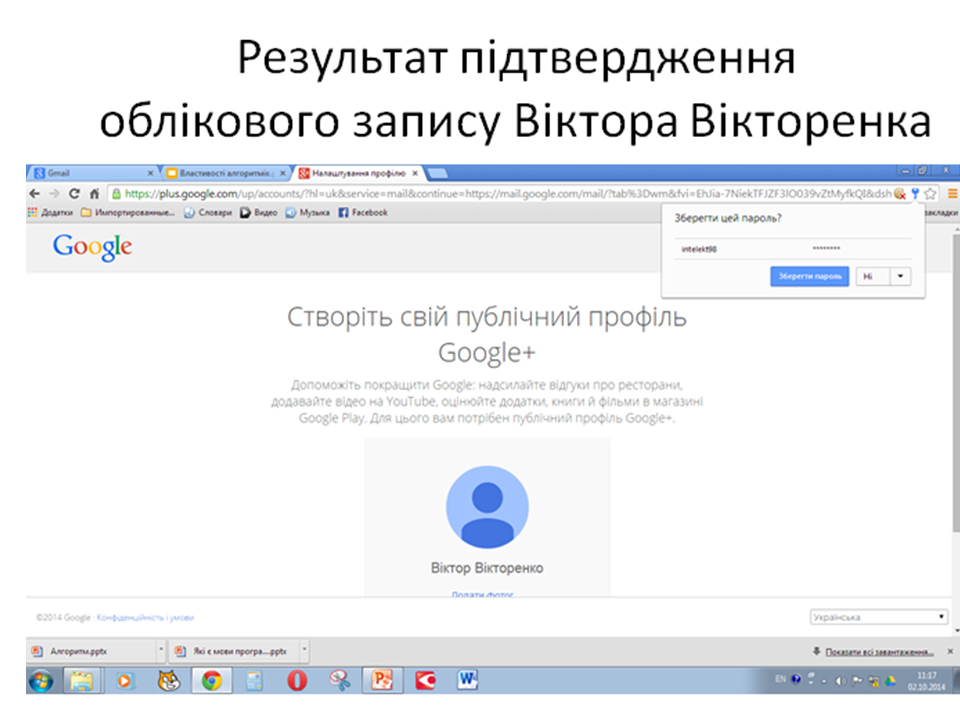Close the Налаштування профілю tab
This screenshot has width=960, height=720.
point(414,173)
